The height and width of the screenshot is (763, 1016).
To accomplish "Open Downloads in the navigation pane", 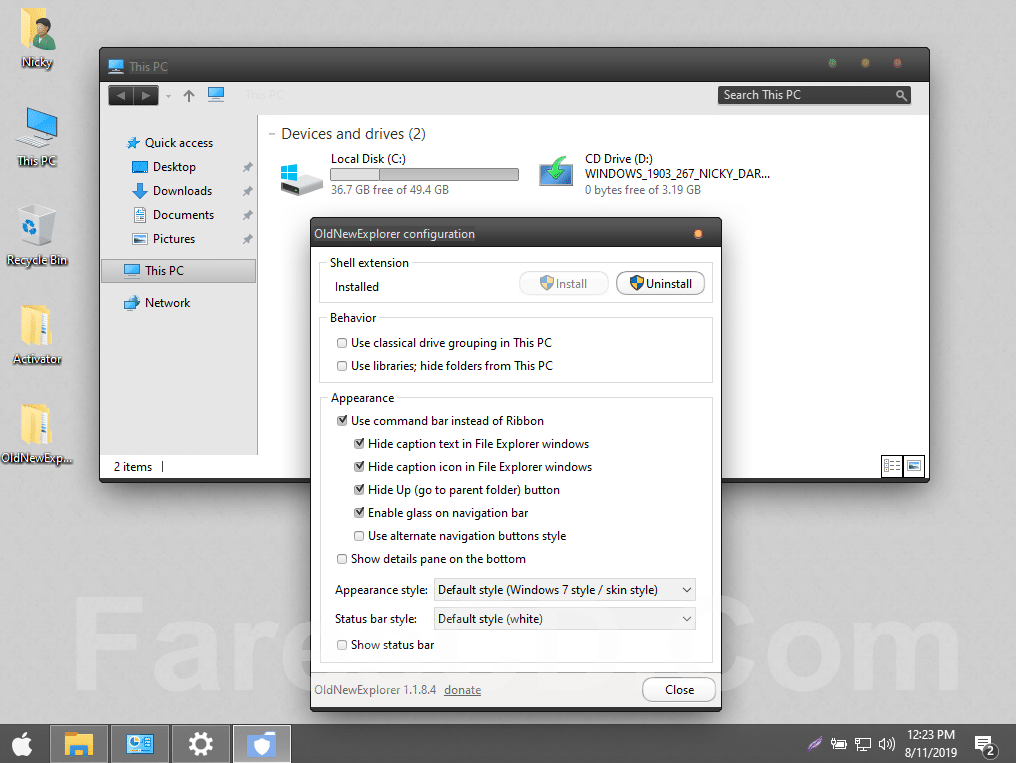I will click(182, 191).
